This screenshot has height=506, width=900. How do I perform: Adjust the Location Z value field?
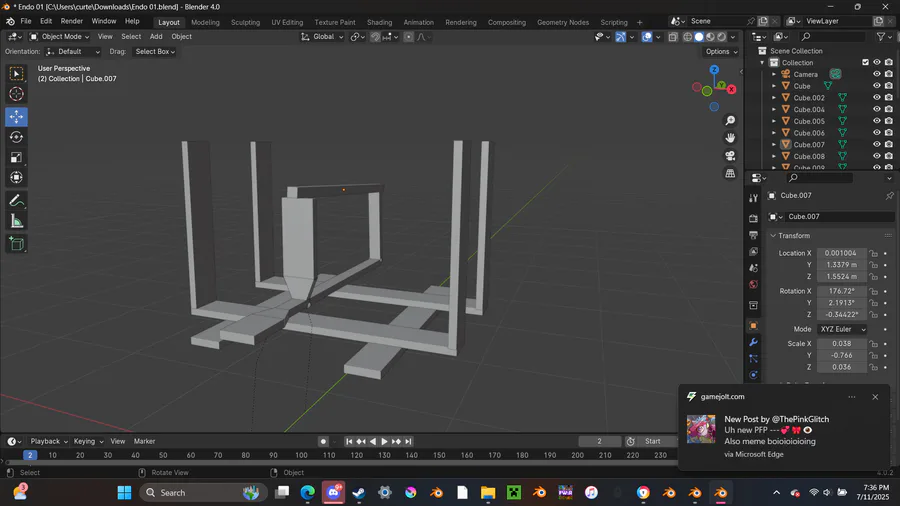point(842,277)
